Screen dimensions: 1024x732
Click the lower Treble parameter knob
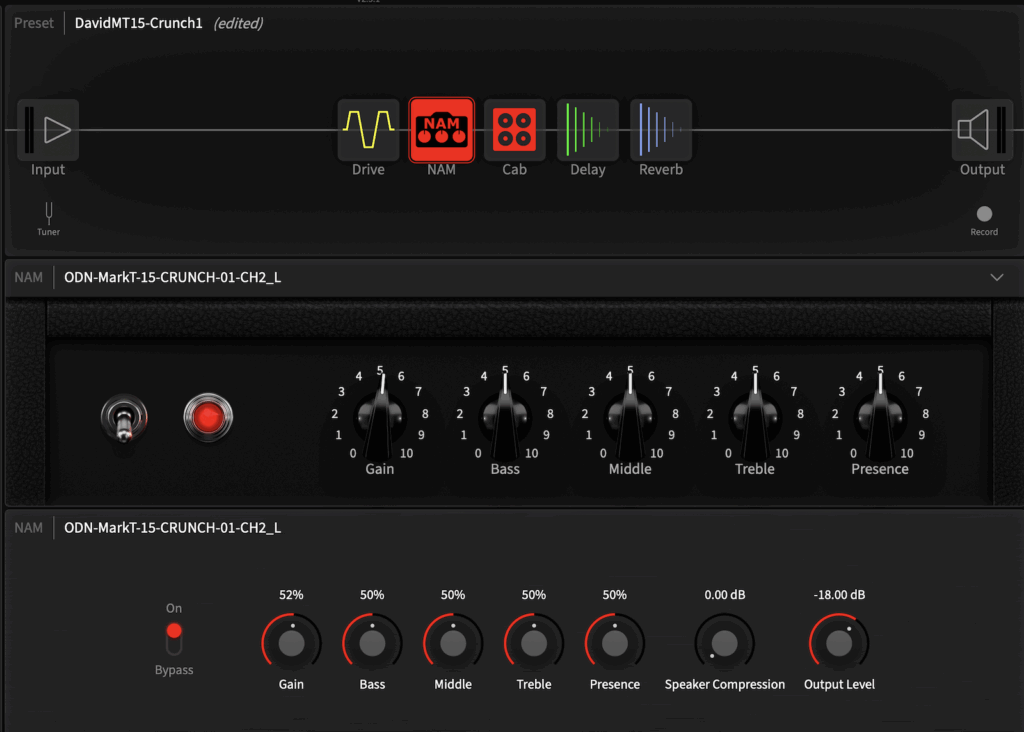534,643
